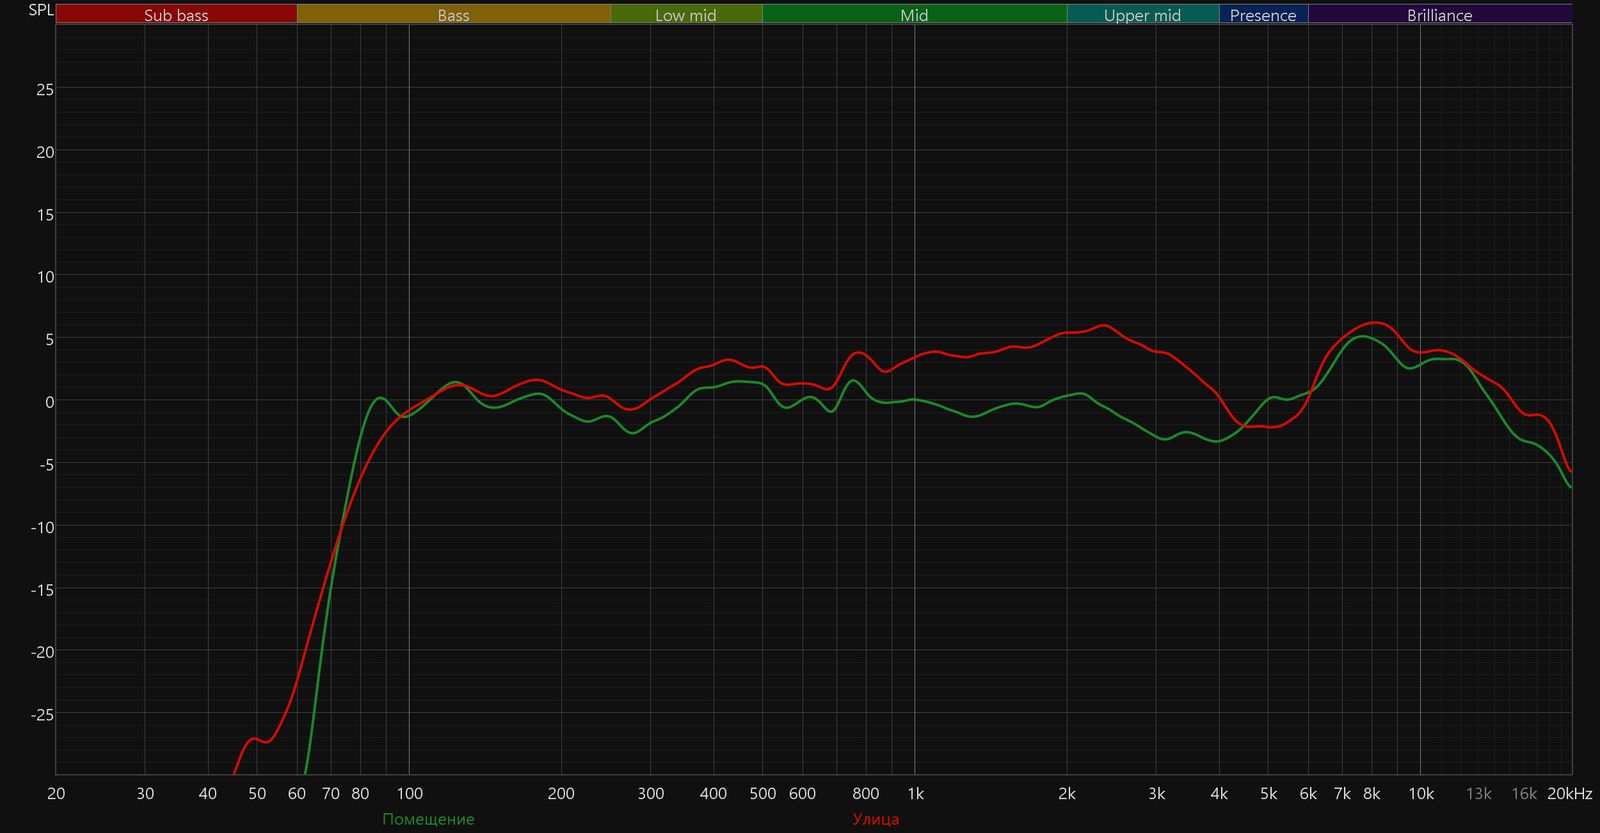Click the Bass frequency band header

tap(453, 14)
